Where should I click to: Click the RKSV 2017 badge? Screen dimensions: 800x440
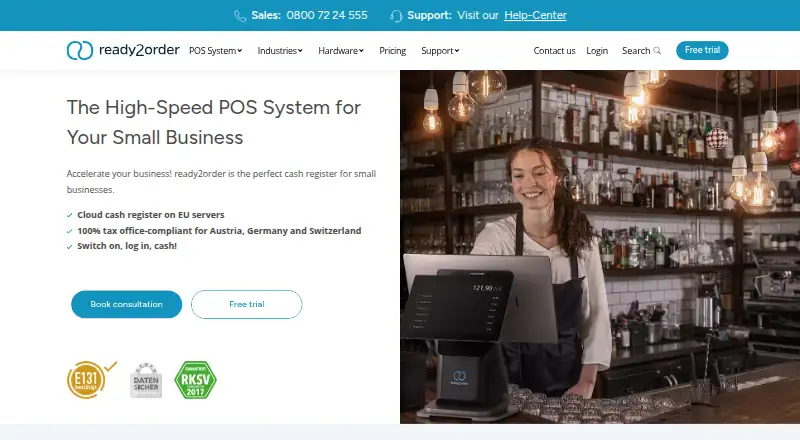(x=195, y=380)
